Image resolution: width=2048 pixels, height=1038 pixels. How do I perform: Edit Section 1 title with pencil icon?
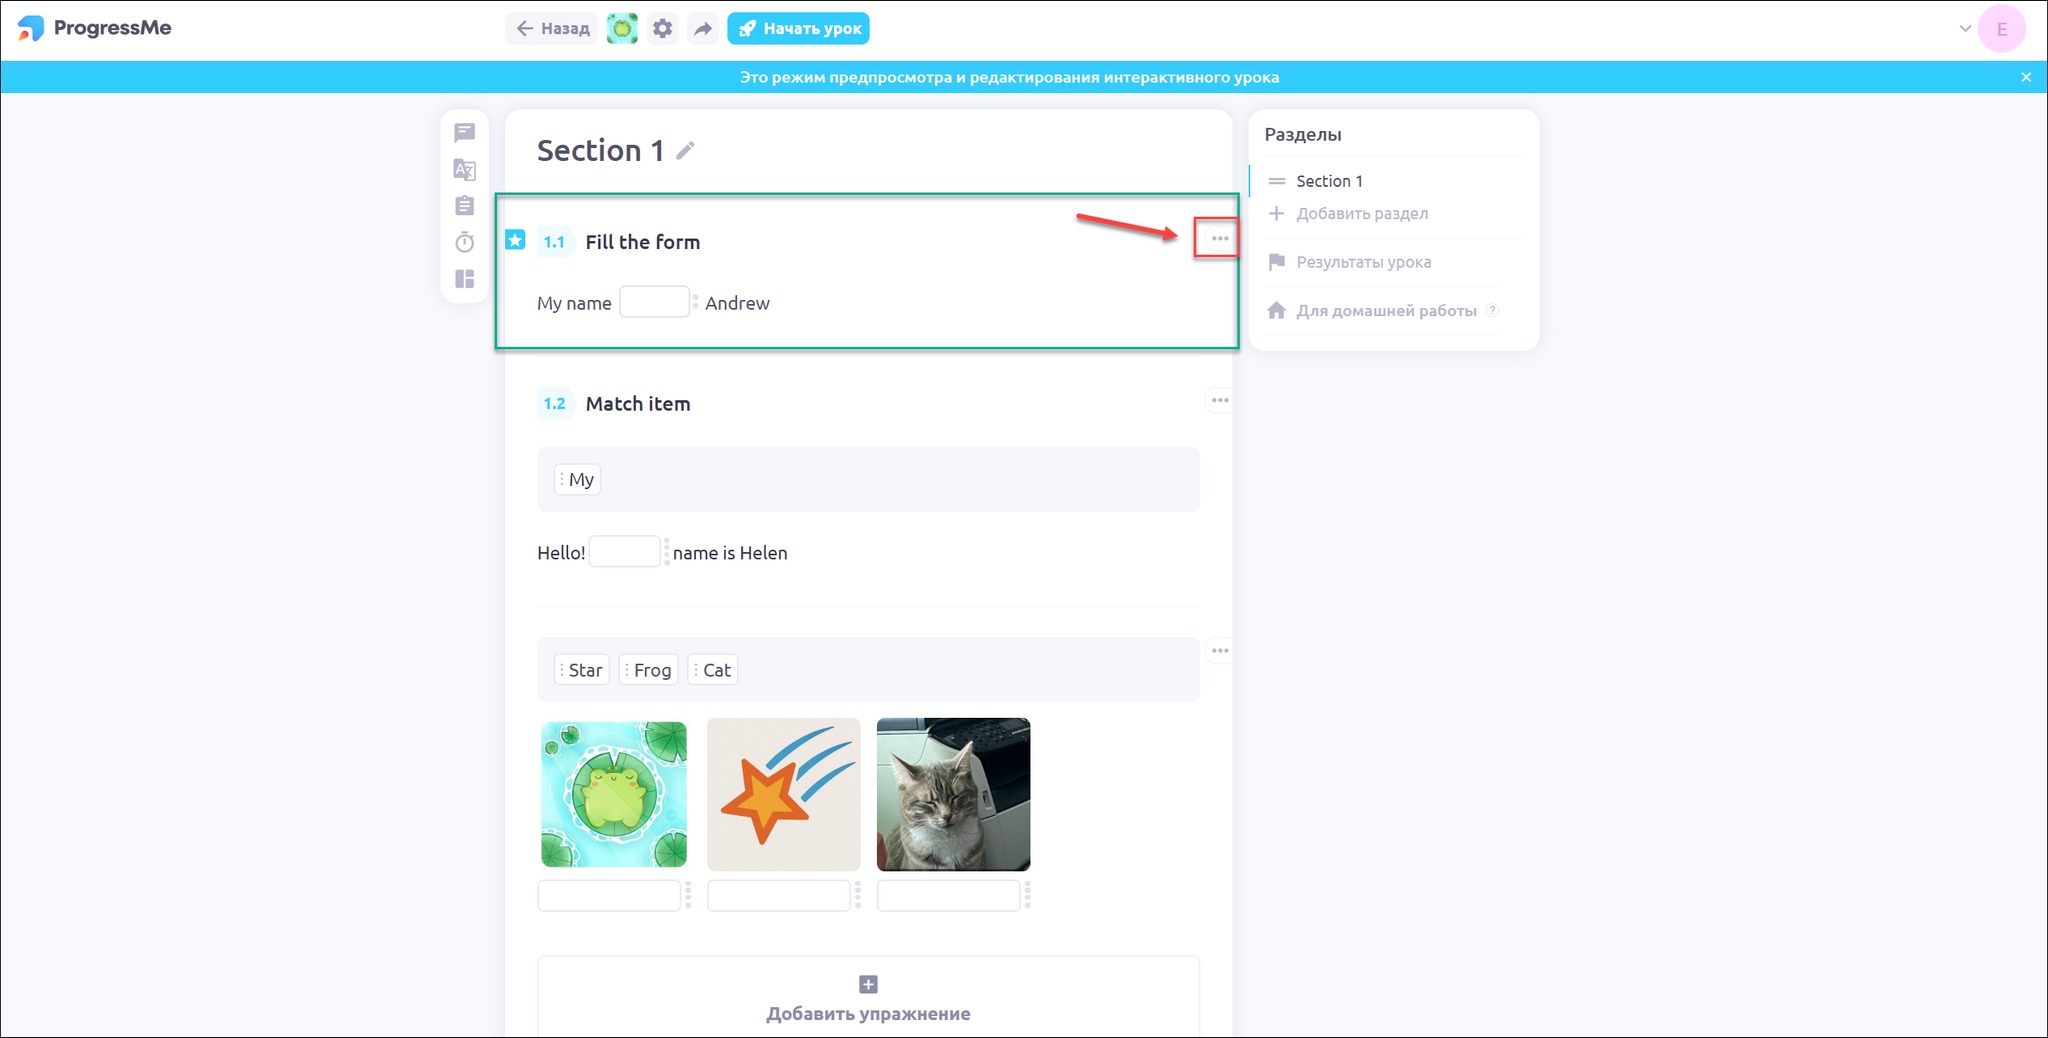point(685,150)
